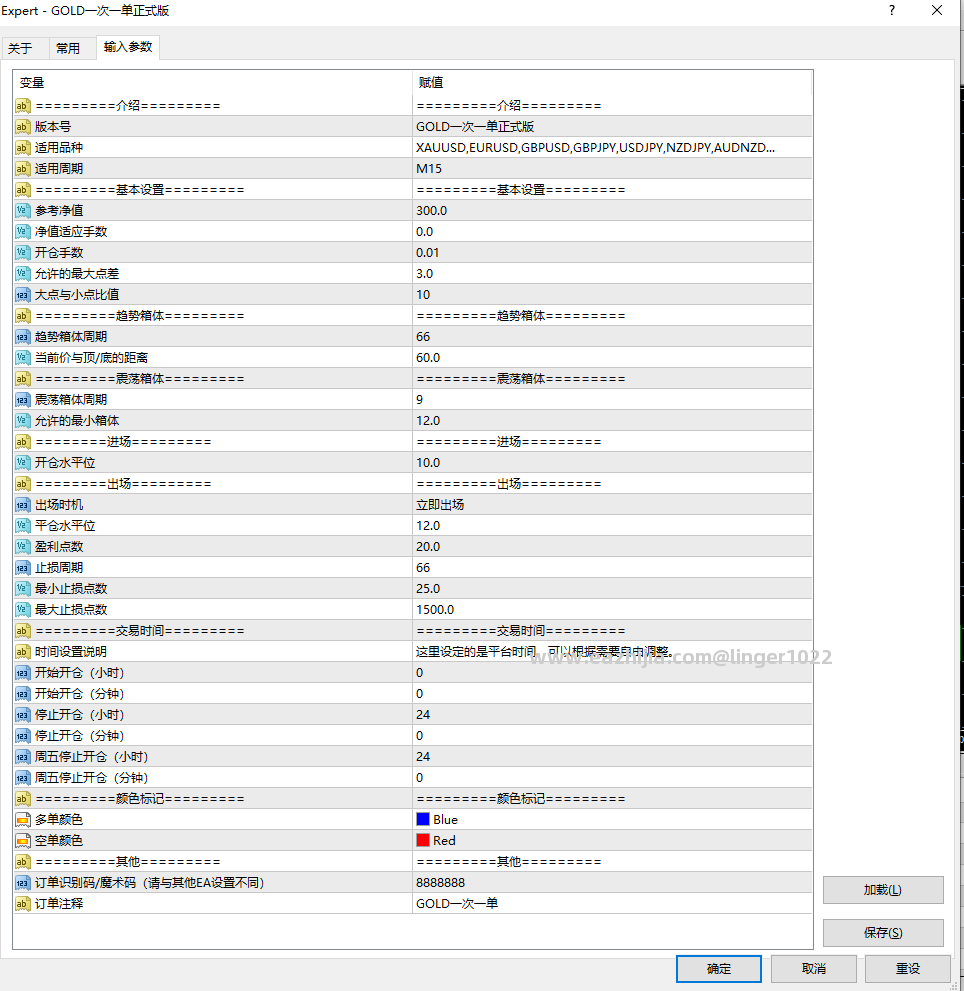Image resolution: width=964 pixels, height=991 pixels.
Task: Click the icon beside 版本号 row
Action: [23, 126]
